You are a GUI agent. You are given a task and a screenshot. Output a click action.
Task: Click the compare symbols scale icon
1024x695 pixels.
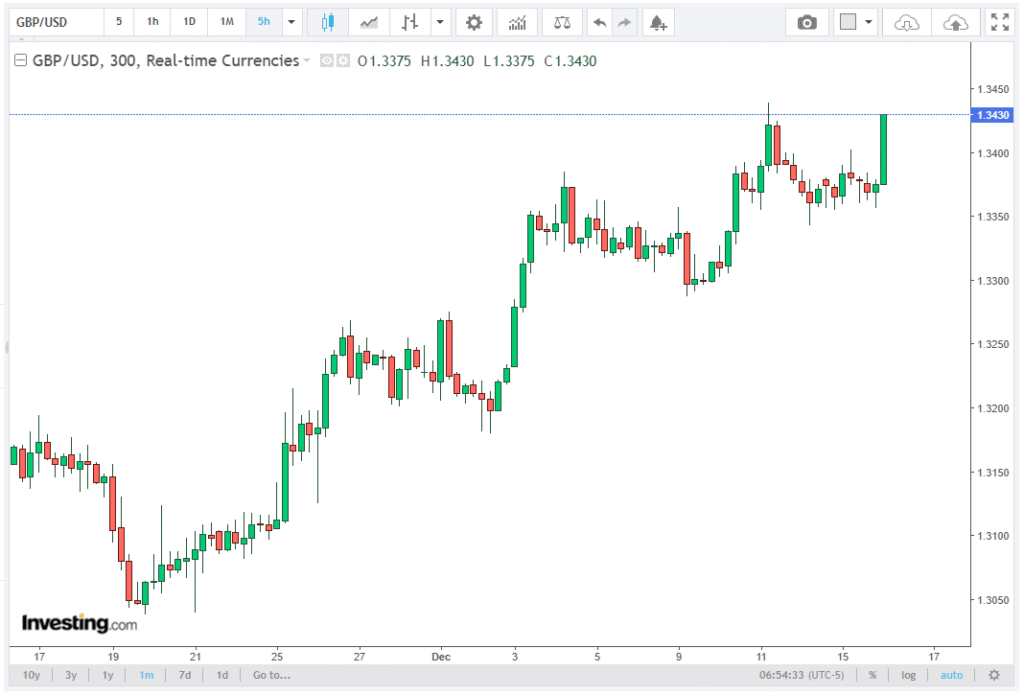pyautogui.click(x=563, y=22)
